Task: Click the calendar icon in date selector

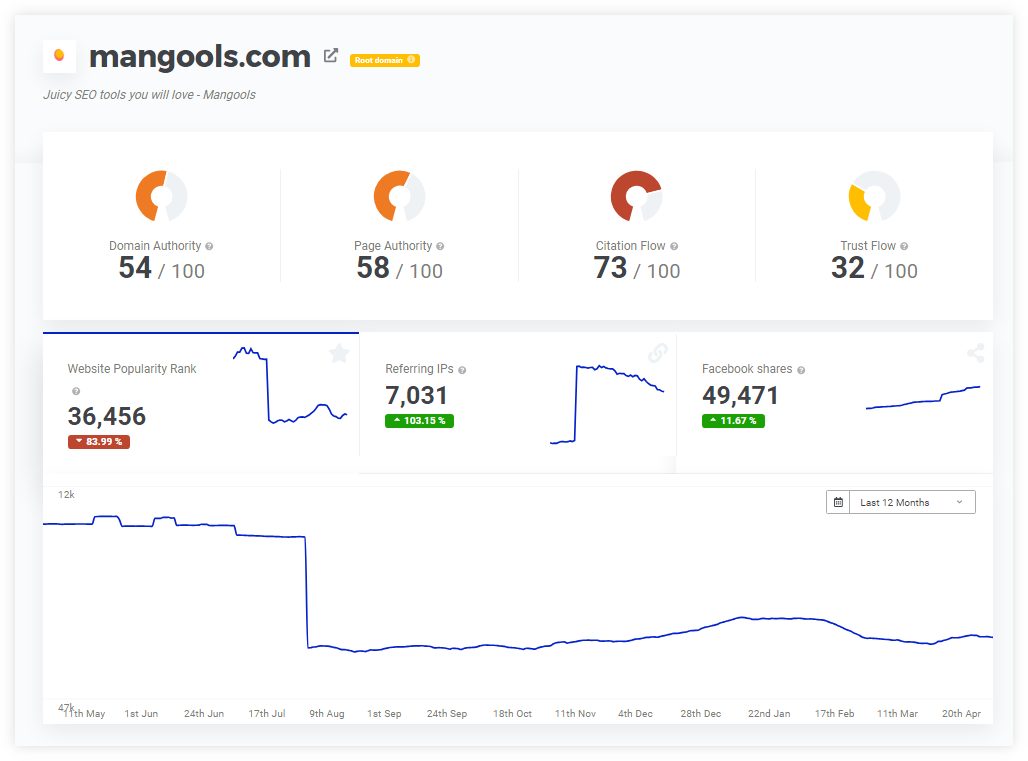Action: 839,502
